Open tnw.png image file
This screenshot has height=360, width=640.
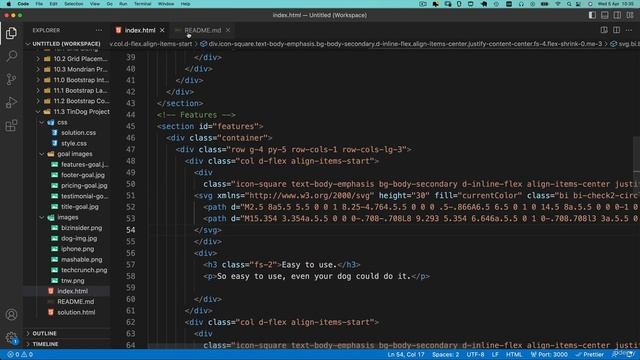73,280
